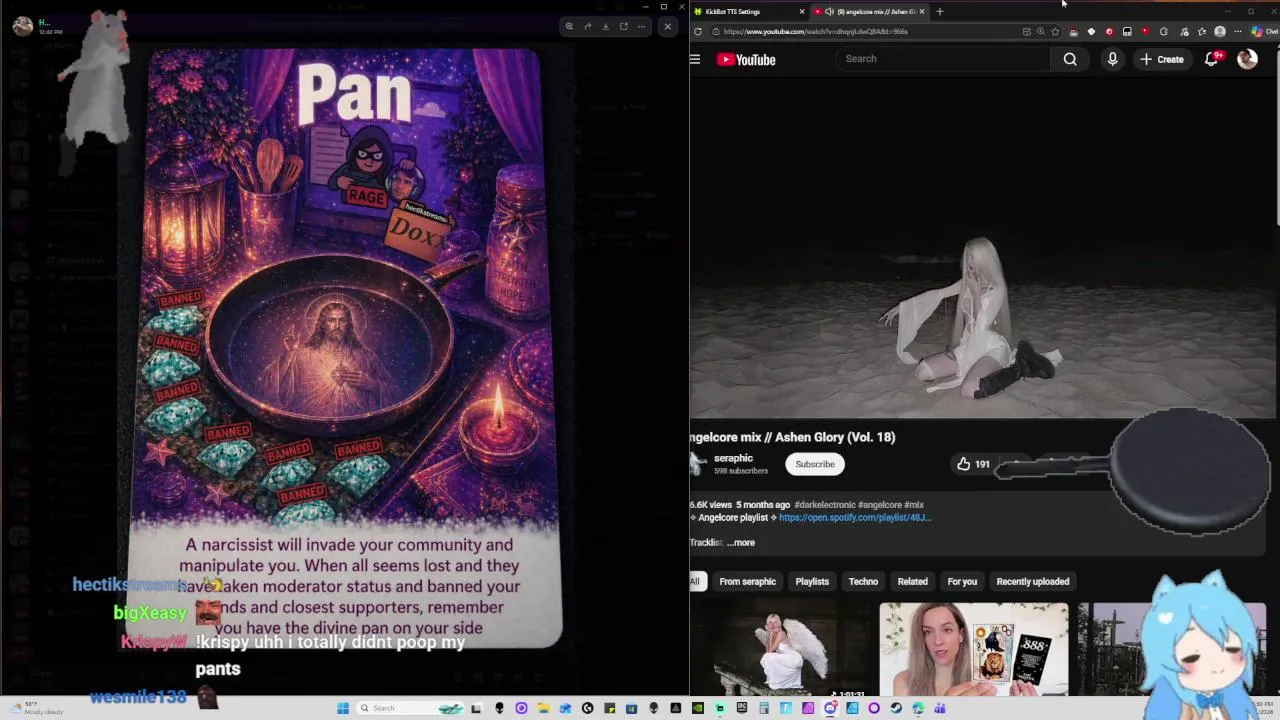Select the angelcore mix YouTube tab
1280x720 pixels.
click(868, 11)
